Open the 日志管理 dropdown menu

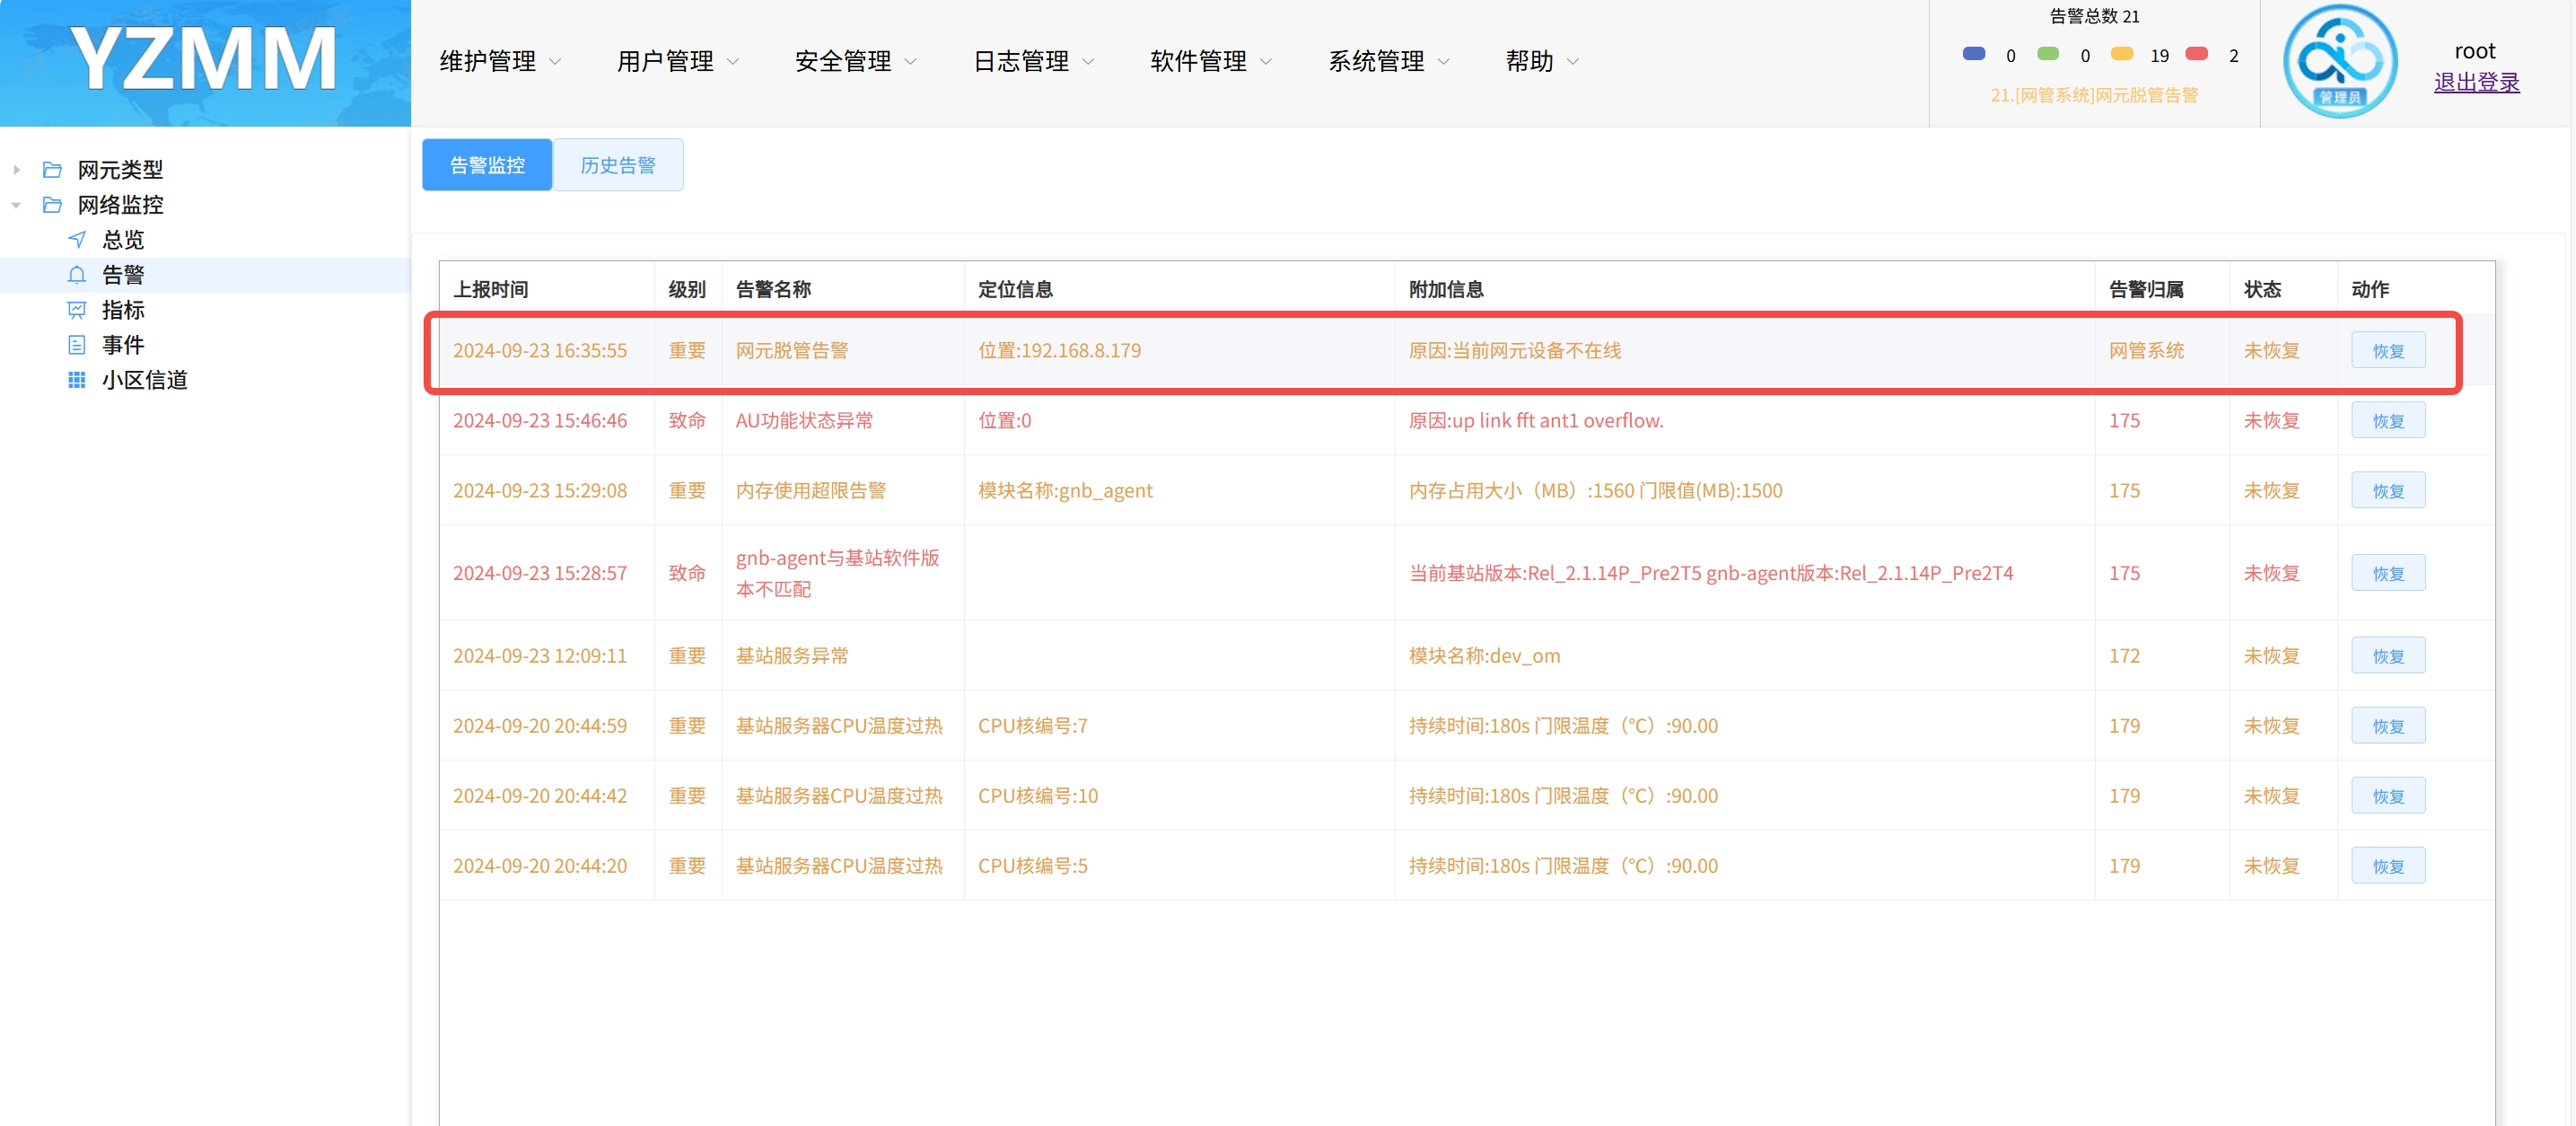(x=1034, y=61)
